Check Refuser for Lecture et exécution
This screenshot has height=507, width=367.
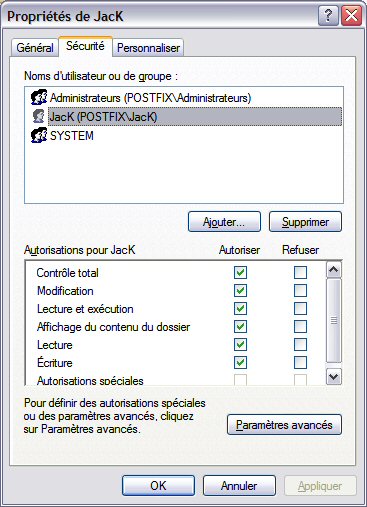coord(300,308)
